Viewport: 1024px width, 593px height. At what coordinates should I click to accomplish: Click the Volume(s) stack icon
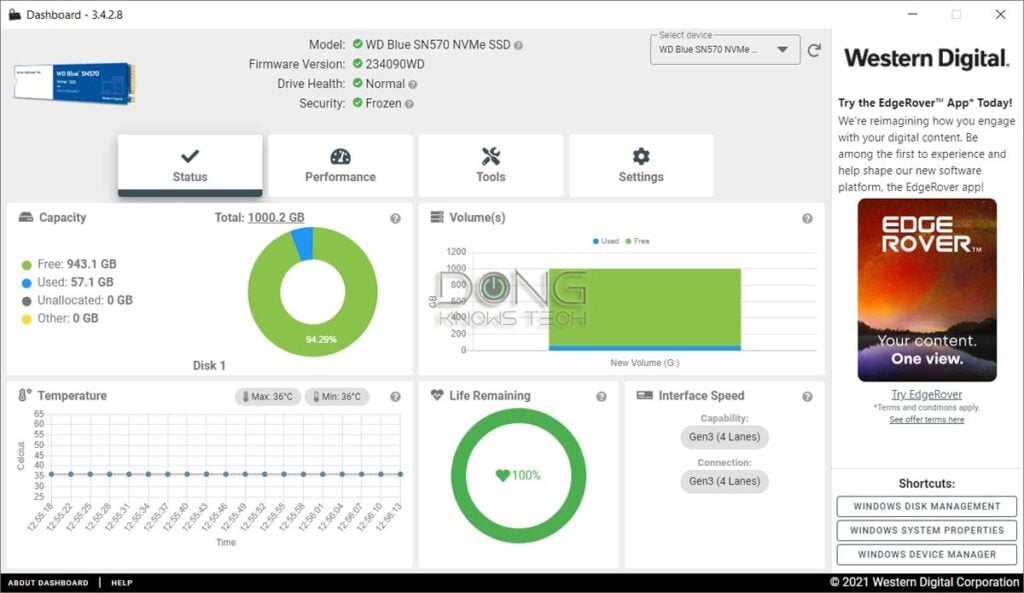437,217
